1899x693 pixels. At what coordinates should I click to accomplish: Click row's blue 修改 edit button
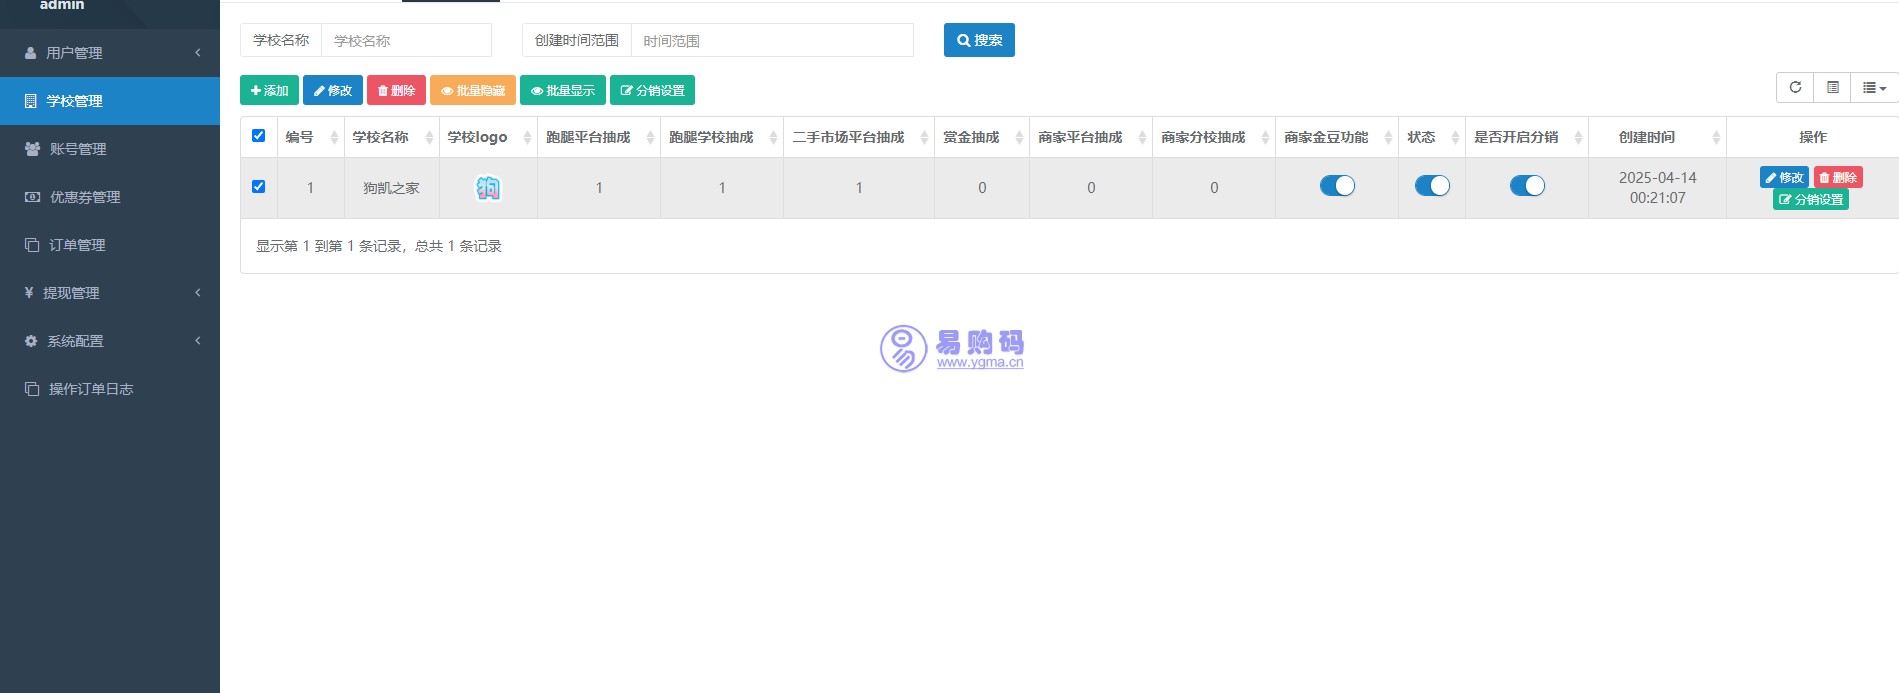(x=1784, y=177)
